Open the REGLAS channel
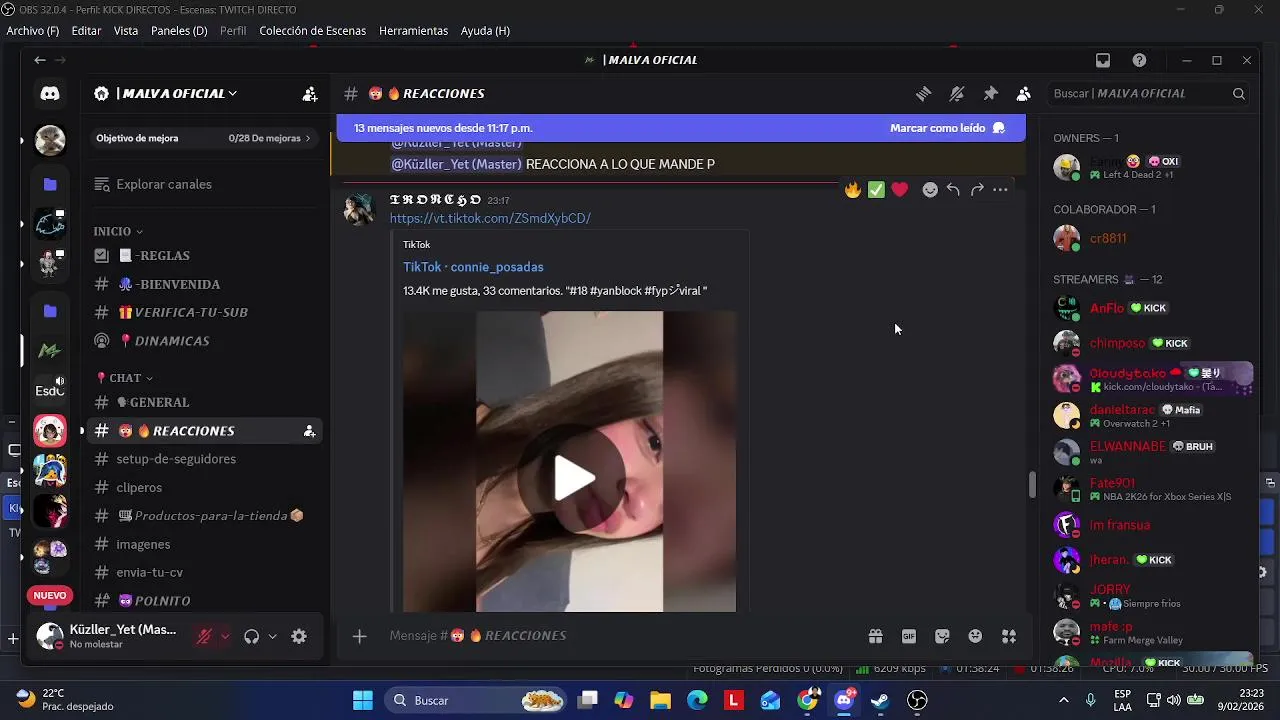The height and width of the screenshot is (720, 1280). click(x=205, y=256)
